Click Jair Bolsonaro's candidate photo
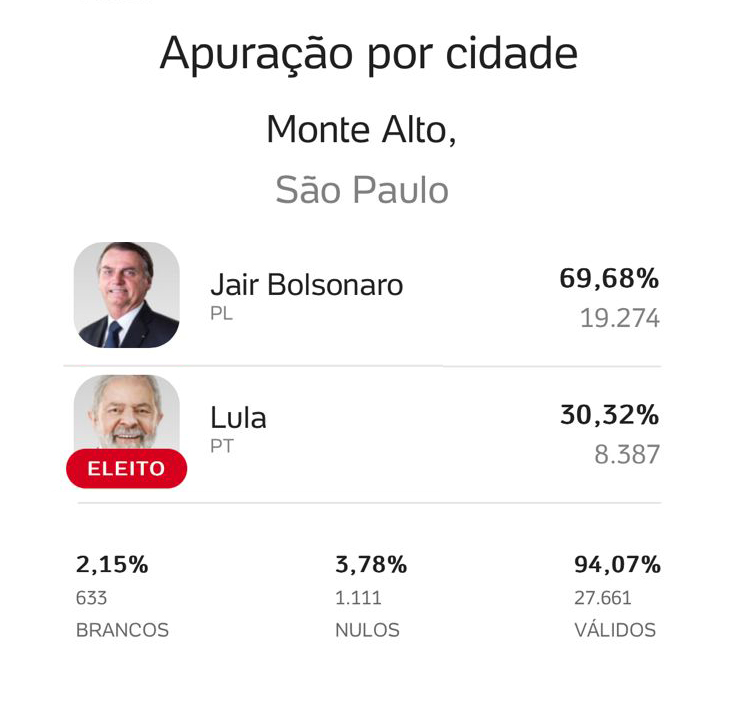739x712 pixels. coord(127,295)
